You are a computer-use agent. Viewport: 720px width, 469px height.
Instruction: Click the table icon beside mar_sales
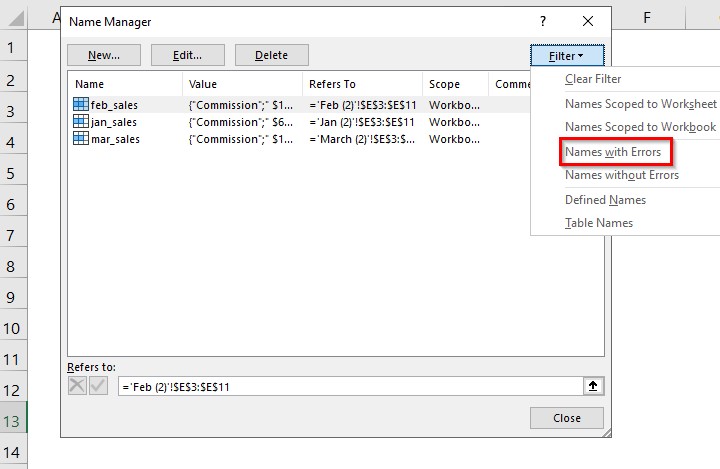point(81,138)
